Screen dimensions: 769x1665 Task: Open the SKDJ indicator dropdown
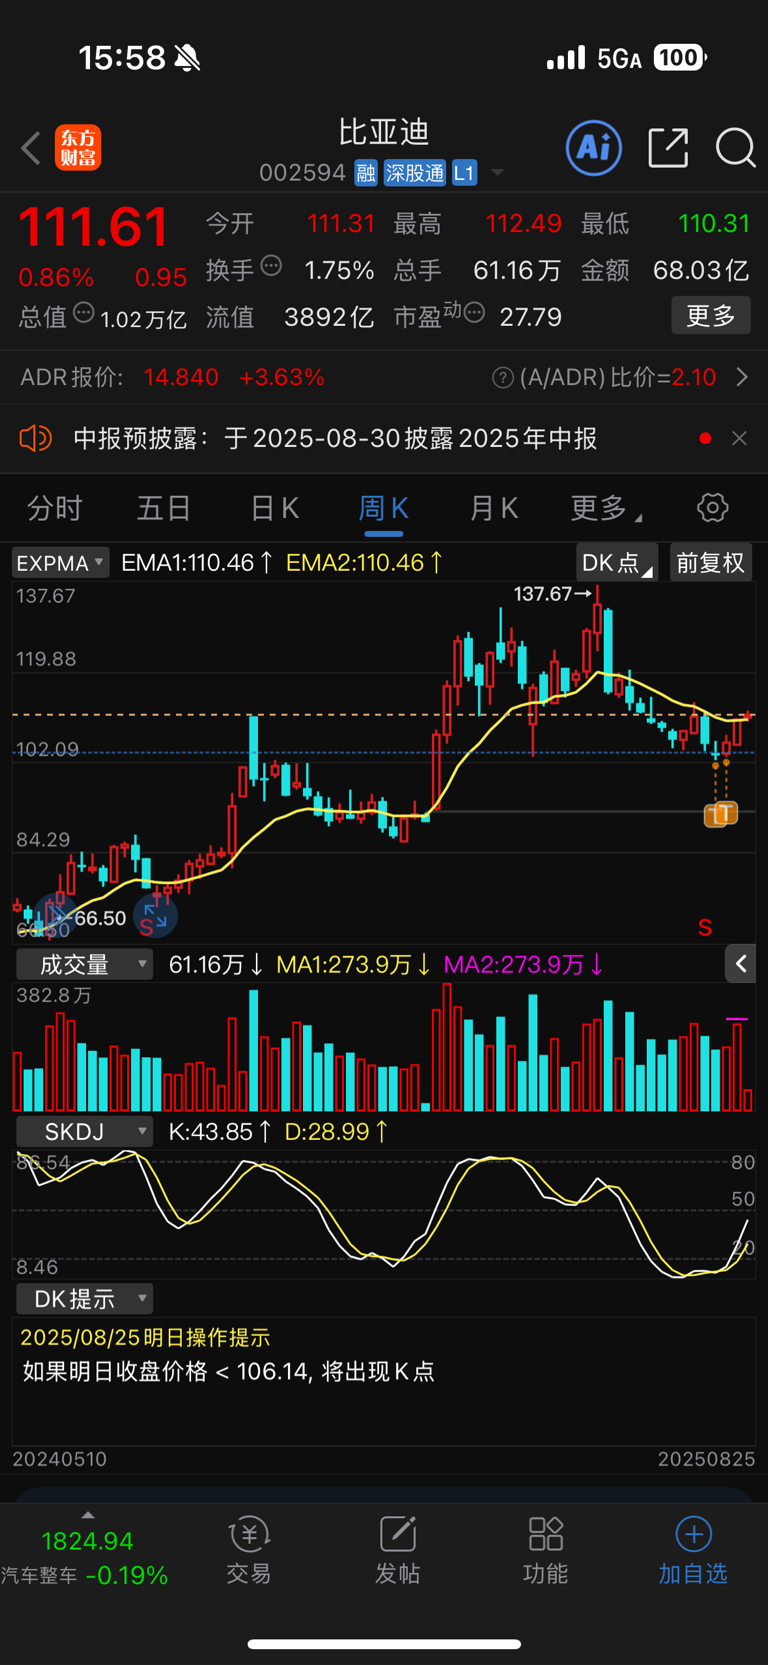[x=85, y=1132]
